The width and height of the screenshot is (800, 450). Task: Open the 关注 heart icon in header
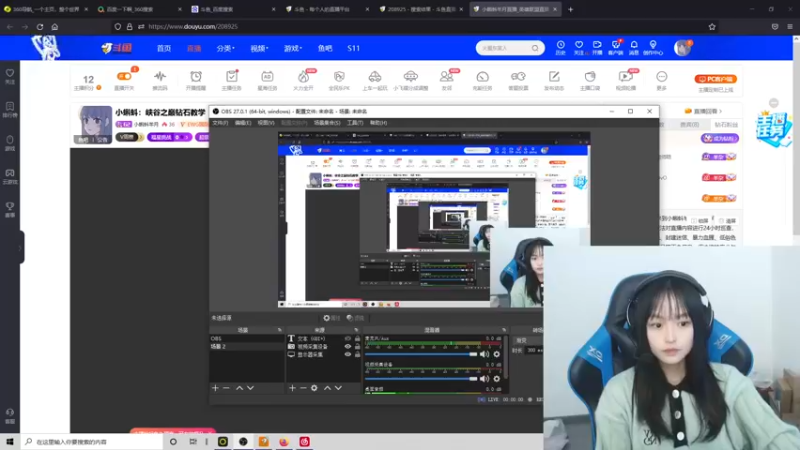tap(579, 47)
